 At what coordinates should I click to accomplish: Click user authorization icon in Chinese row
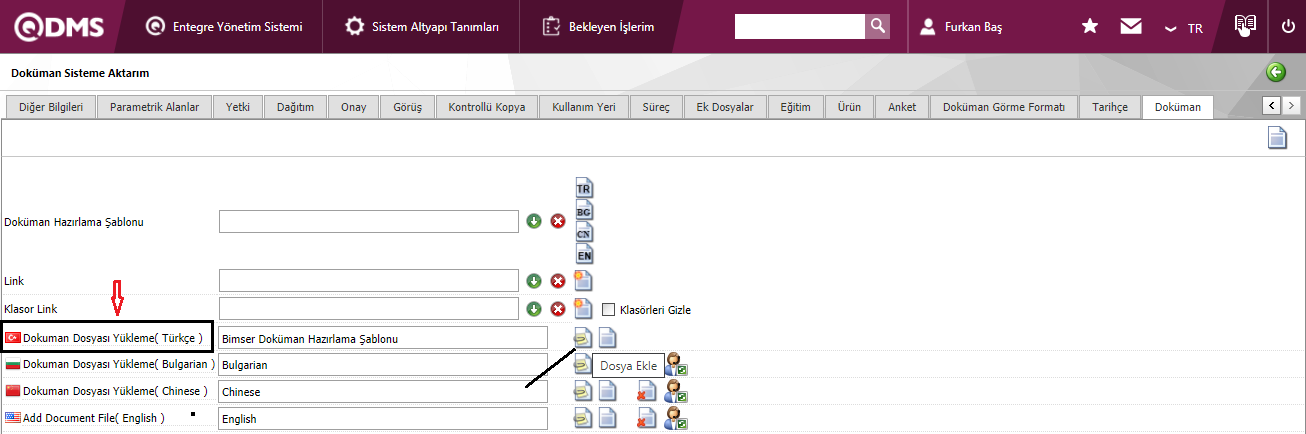pos(677,391)
